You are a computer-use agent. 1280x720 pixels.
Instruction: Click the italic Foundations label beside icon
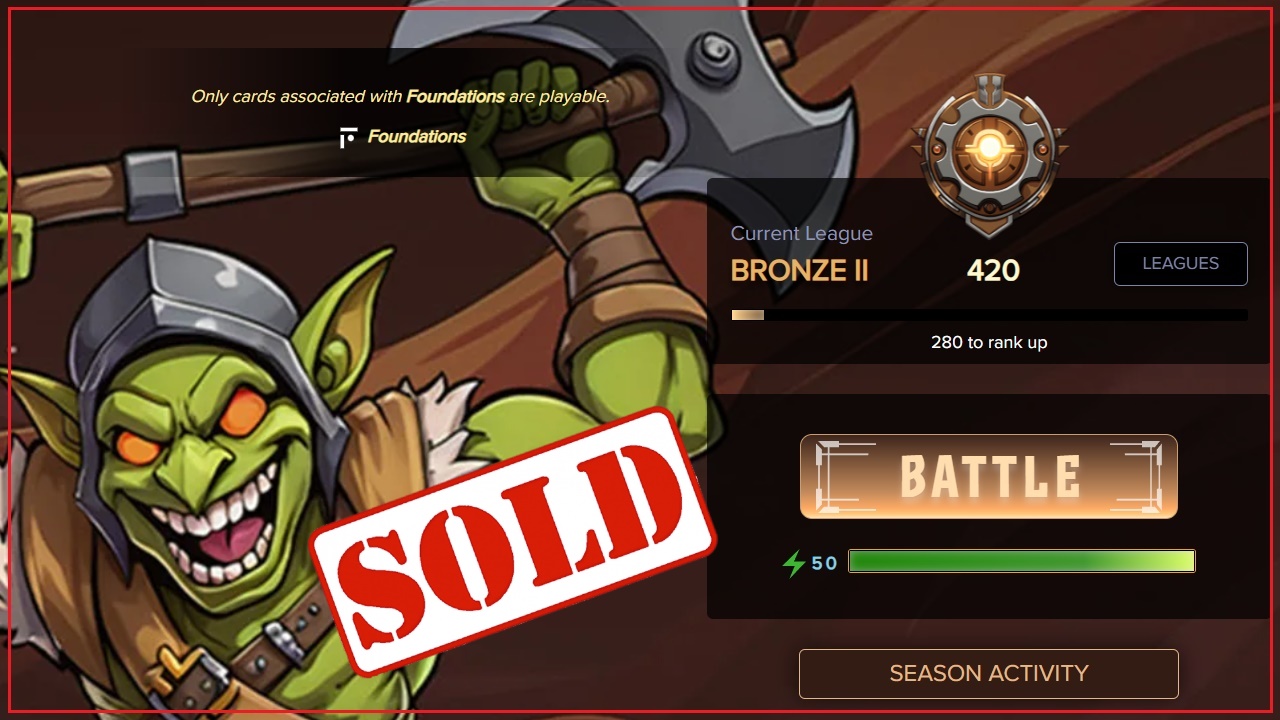417,137
